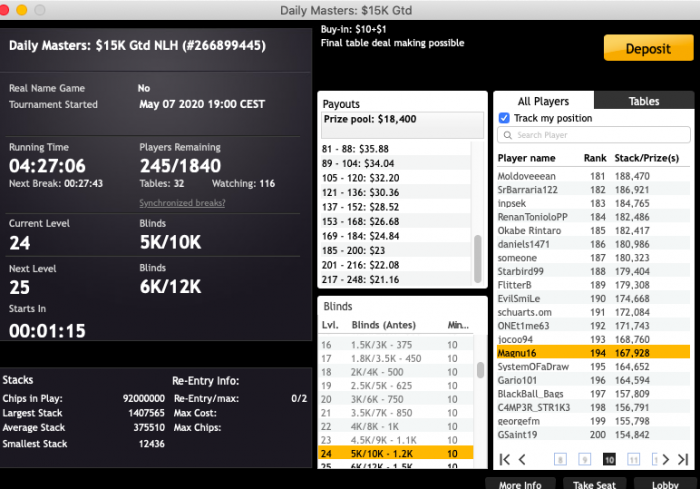
Task: Select blind level 18 row 2K/4K
Action: [x=396, y=372]
